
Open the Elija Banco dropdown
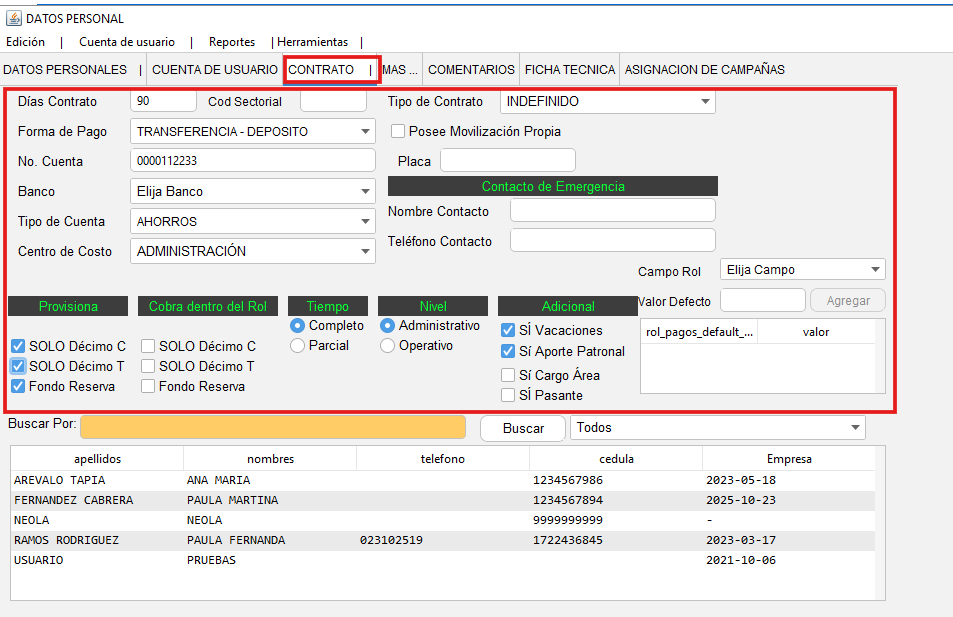[365, 192]
